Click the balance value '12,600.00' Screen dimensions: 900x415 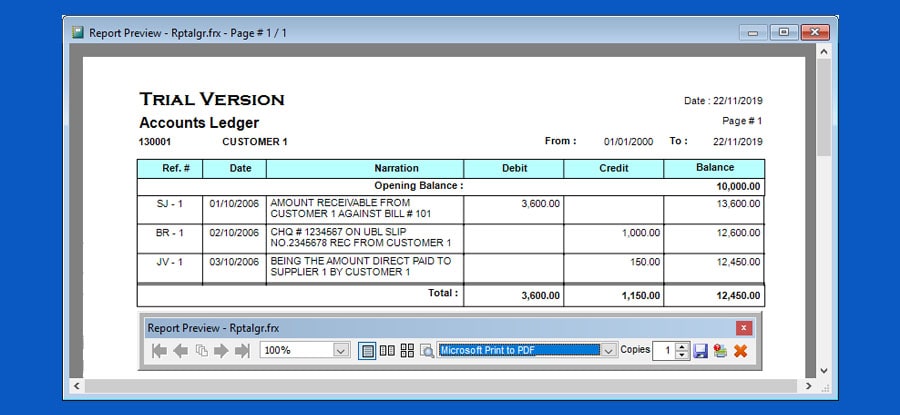(x=739, y=232)
